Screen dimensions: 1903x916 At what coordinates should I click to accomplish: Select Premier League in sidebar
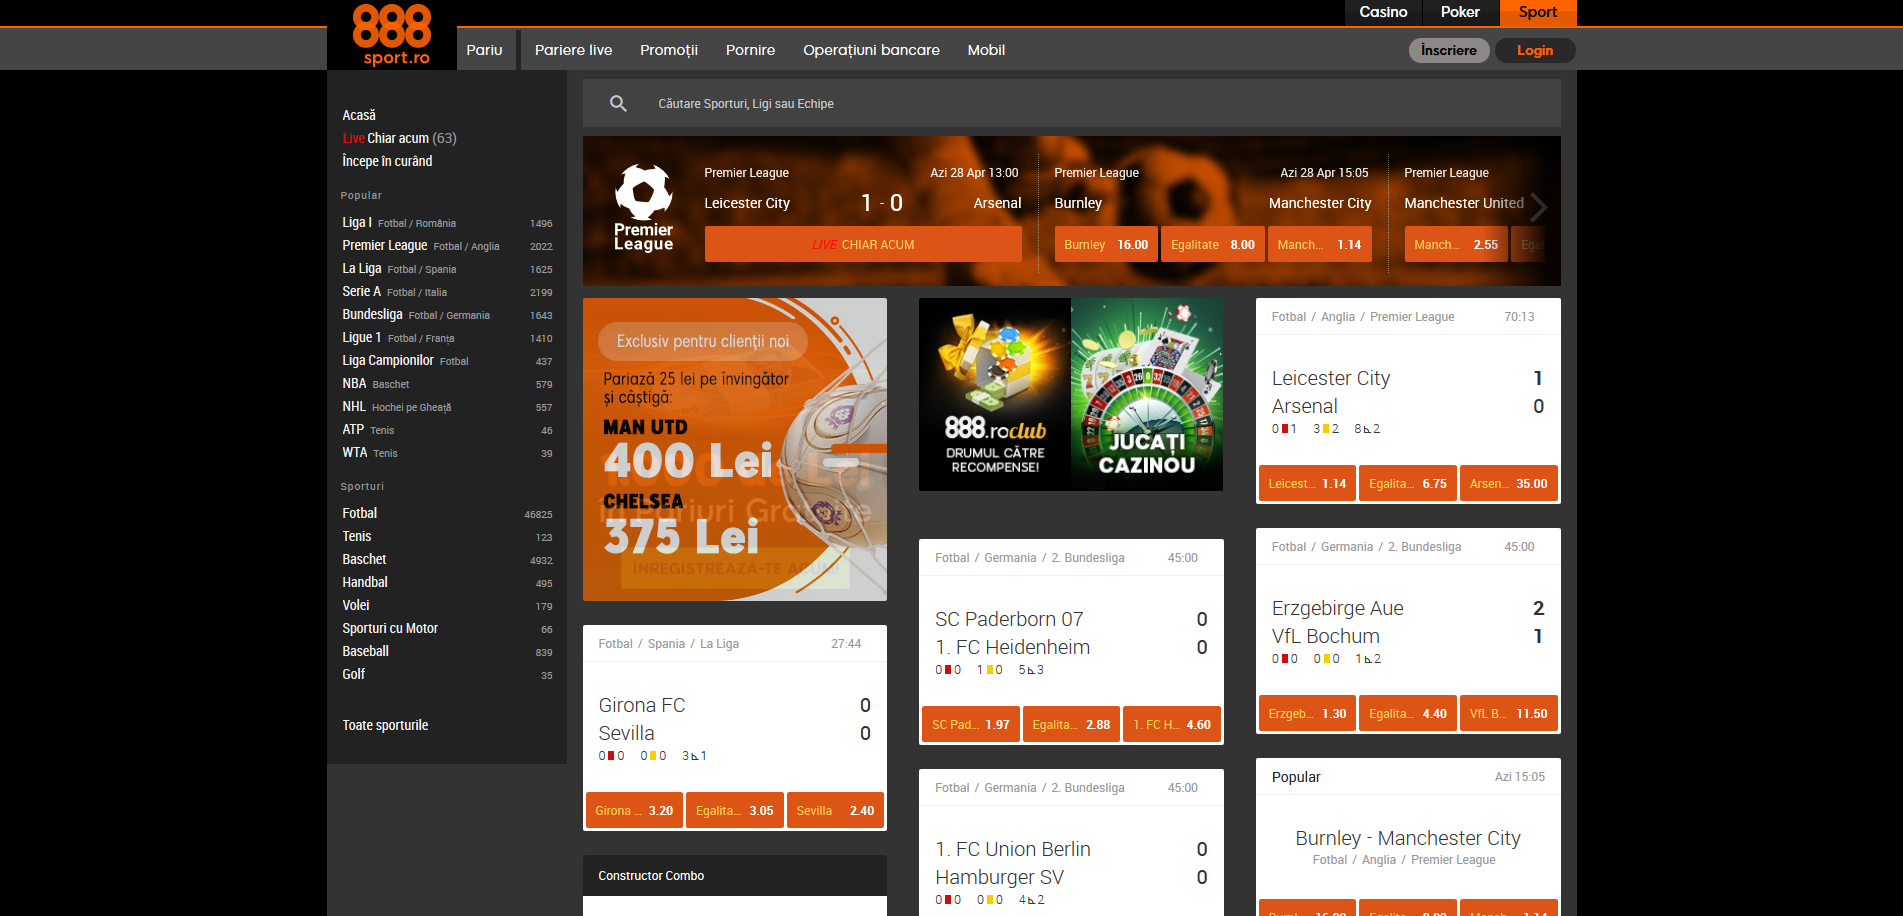447,246
